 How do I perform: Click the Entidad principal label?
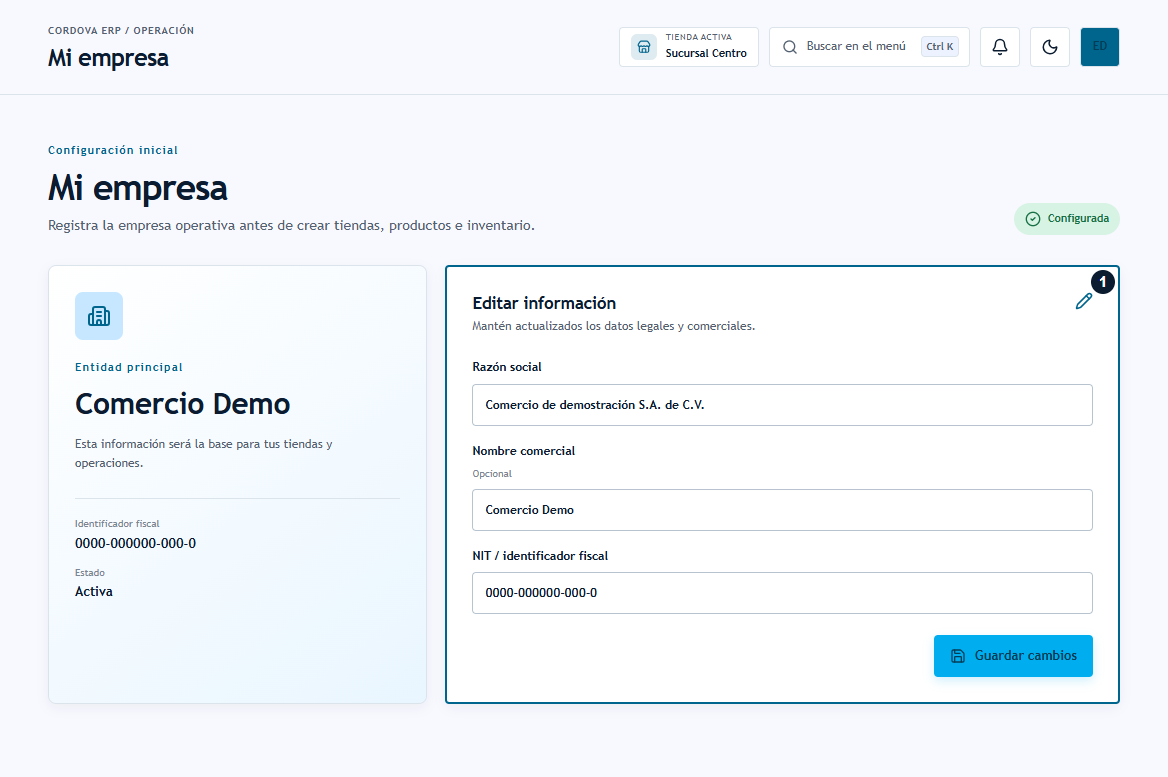coord(129,367)
